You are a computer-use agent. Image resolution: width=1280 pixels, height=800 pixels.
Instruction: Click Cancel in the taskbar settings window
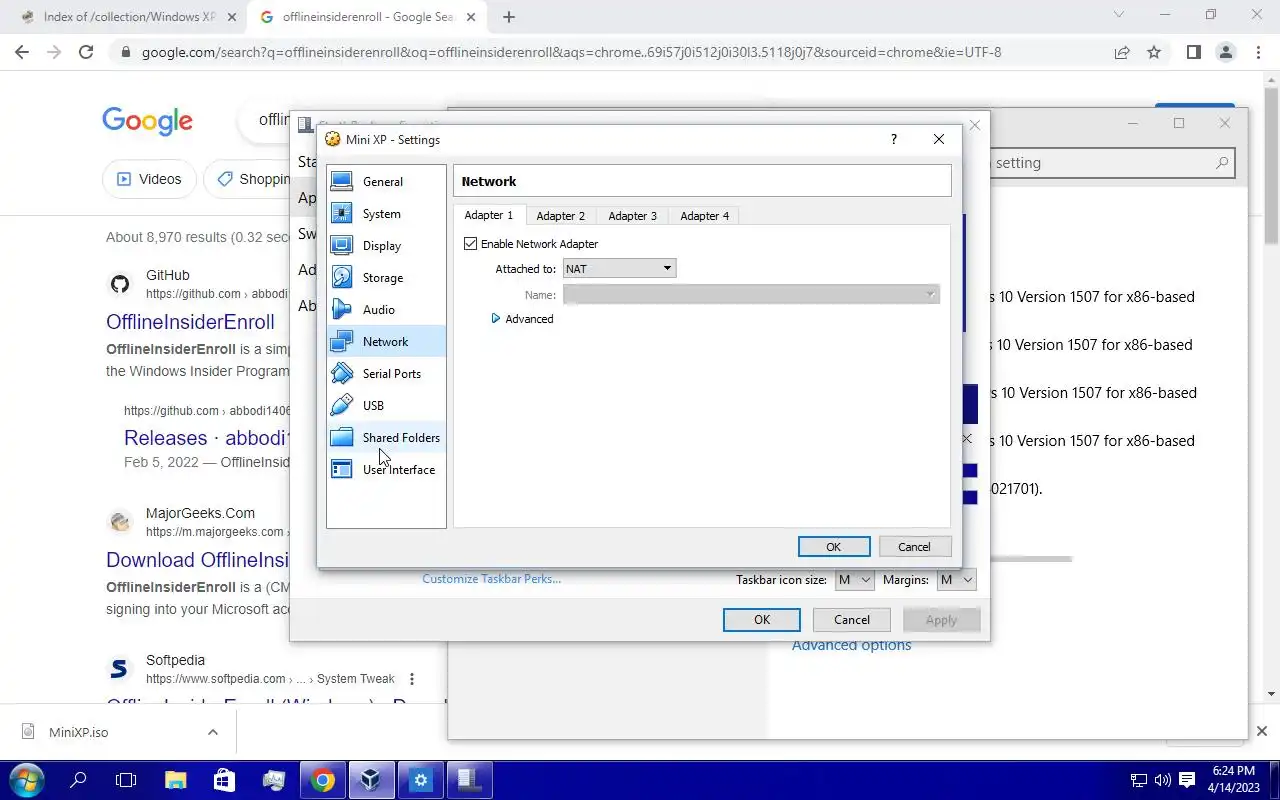(x=851, y=620)
